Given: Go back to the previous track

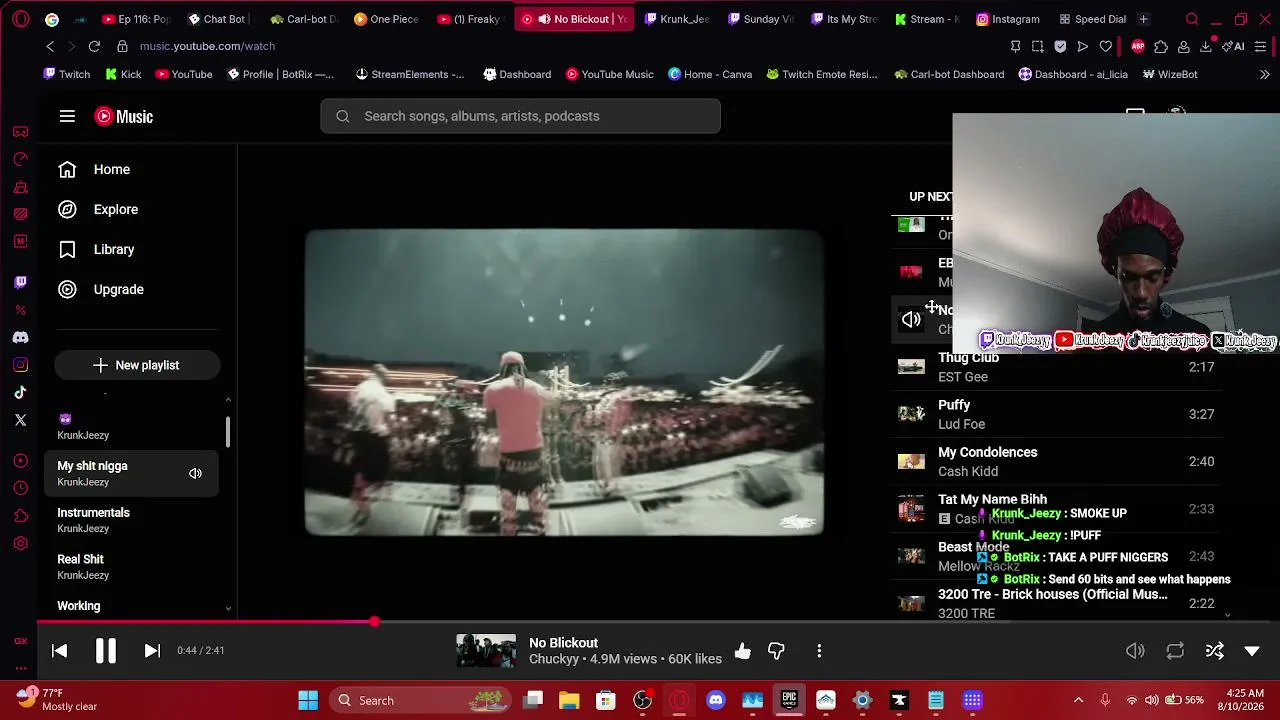Looking at the screenshot, I should click(59, 651).
